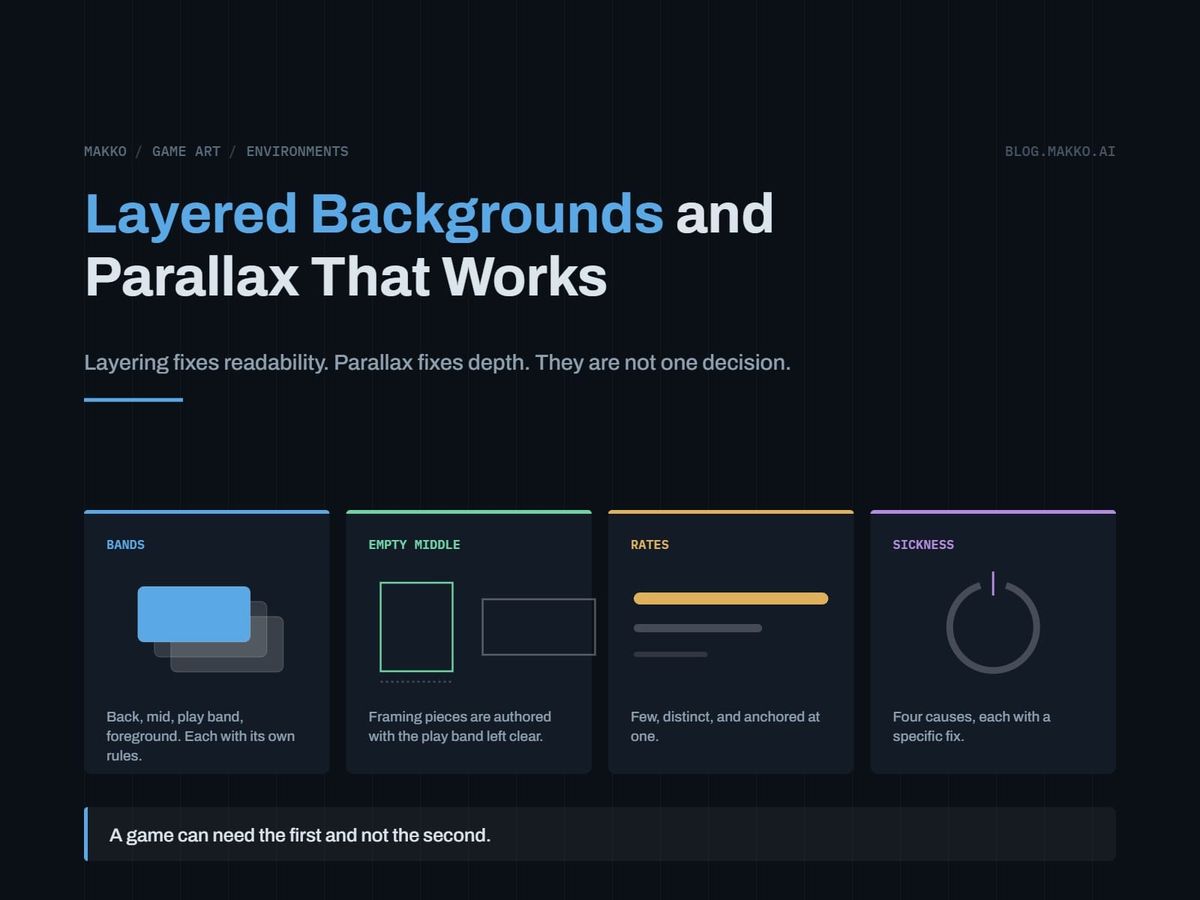Click the green framing rectangle illustration
This screenshot has width=1200, height=900.
point(416,627)
